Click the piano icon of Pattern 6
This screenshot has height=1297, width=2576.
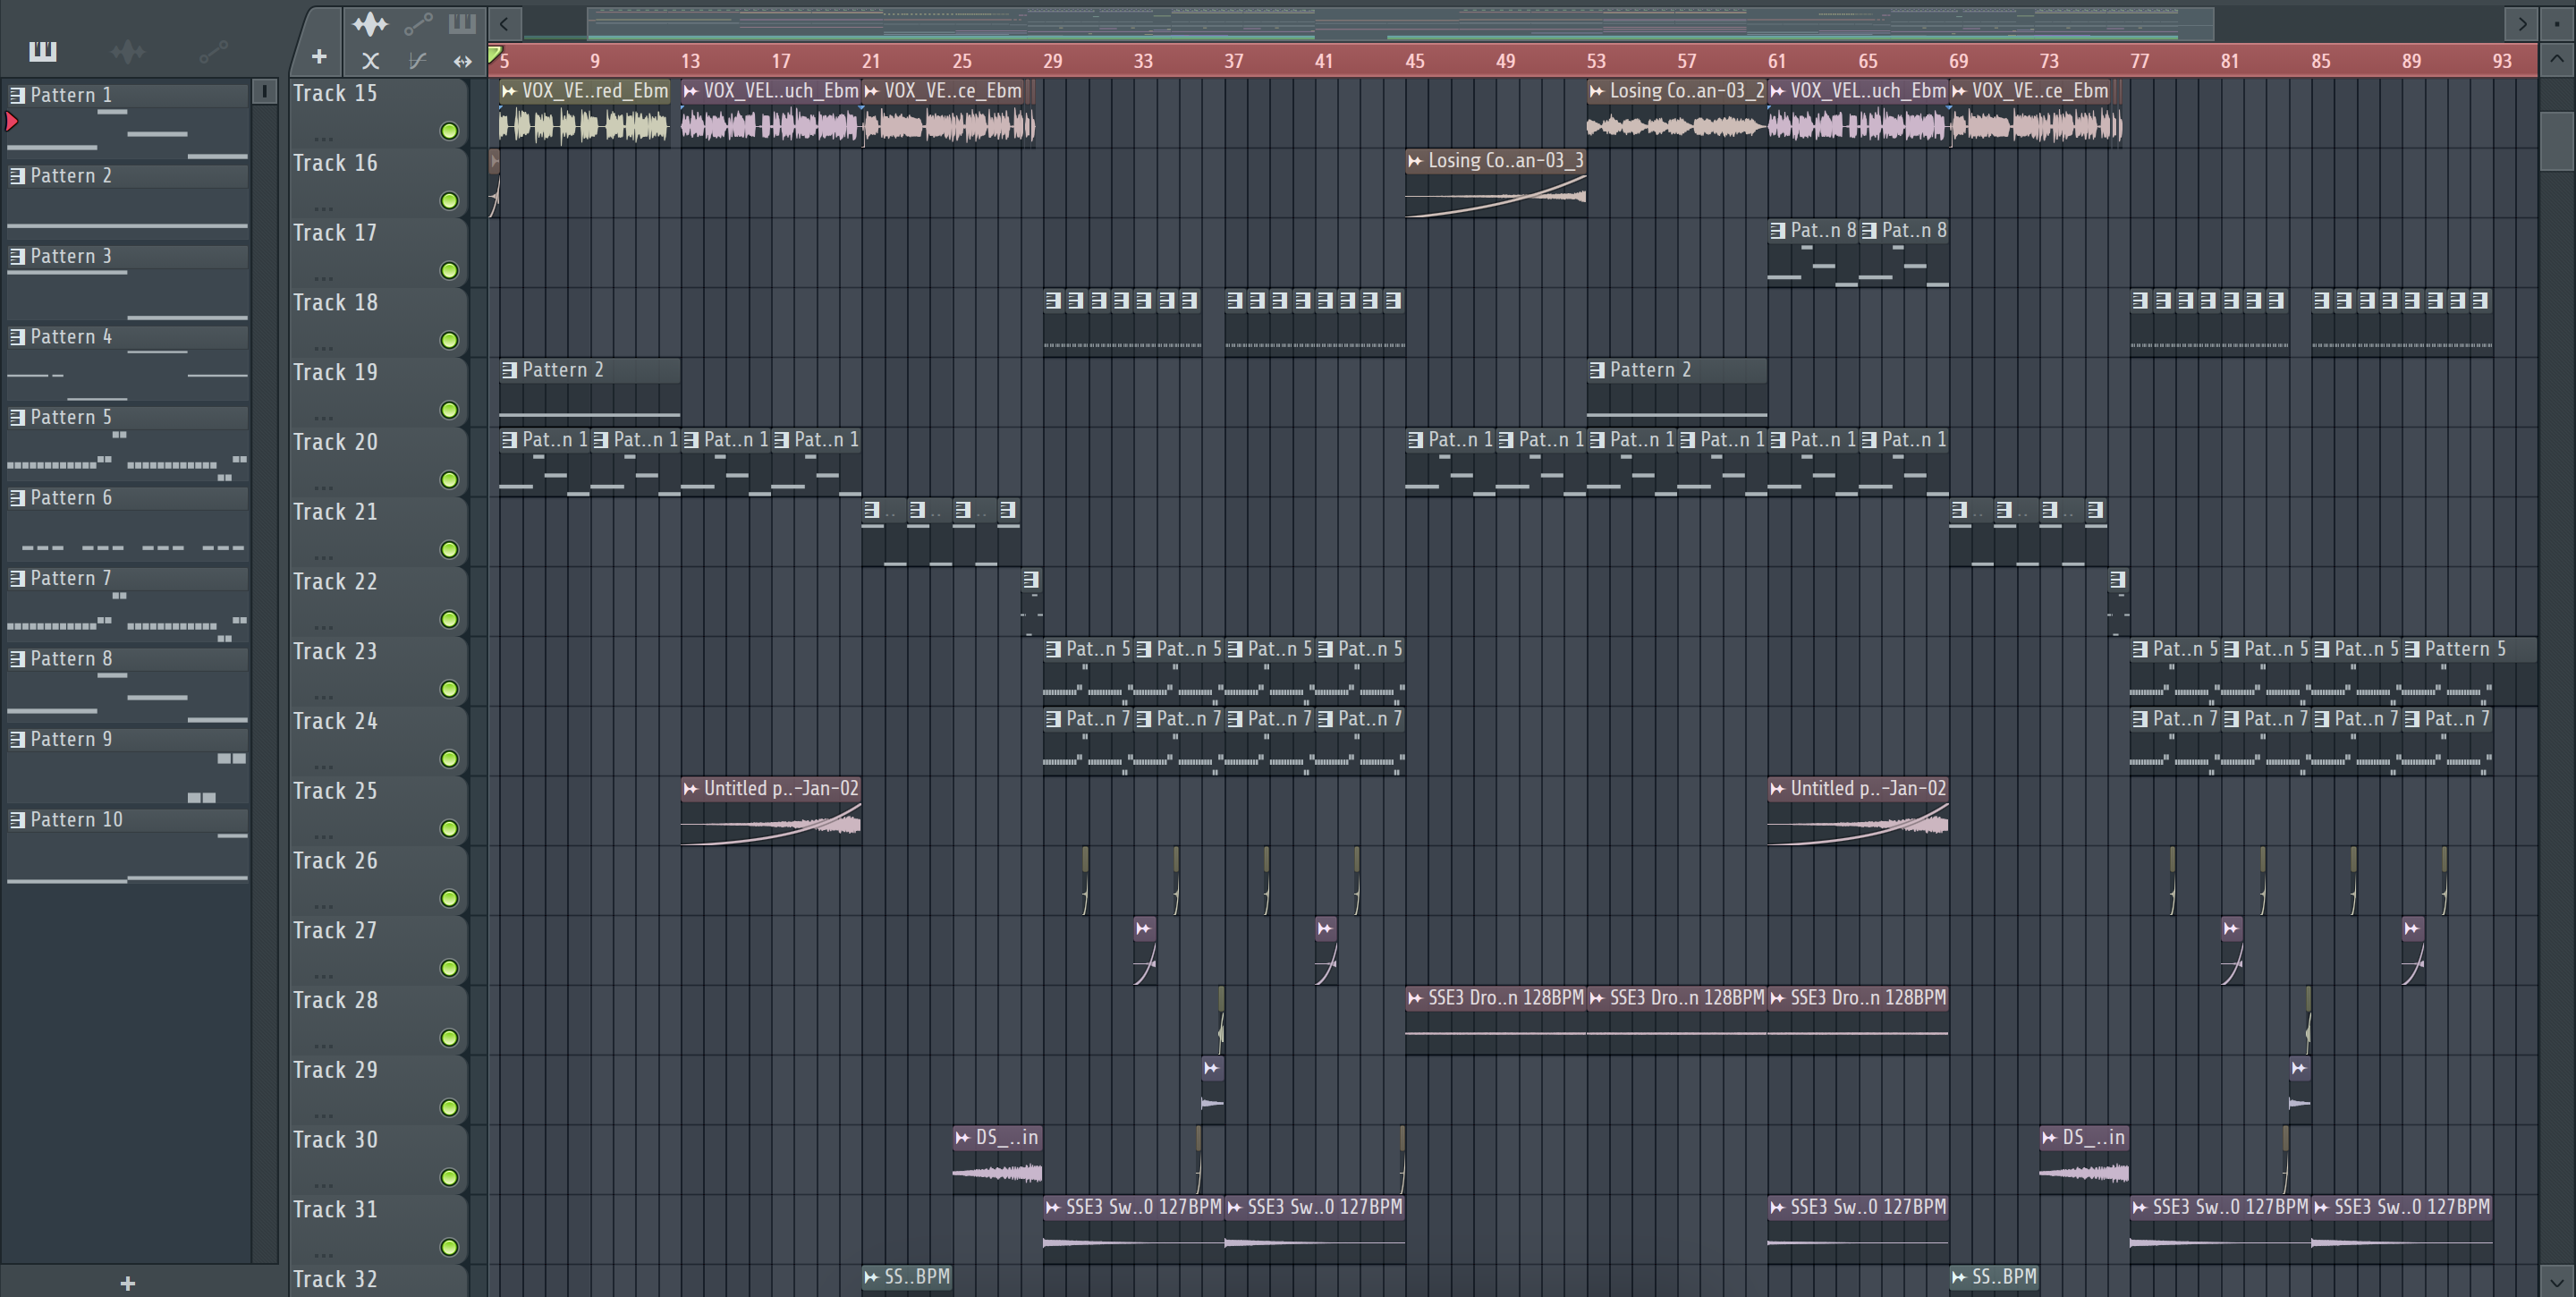click(x=17, y=498)
